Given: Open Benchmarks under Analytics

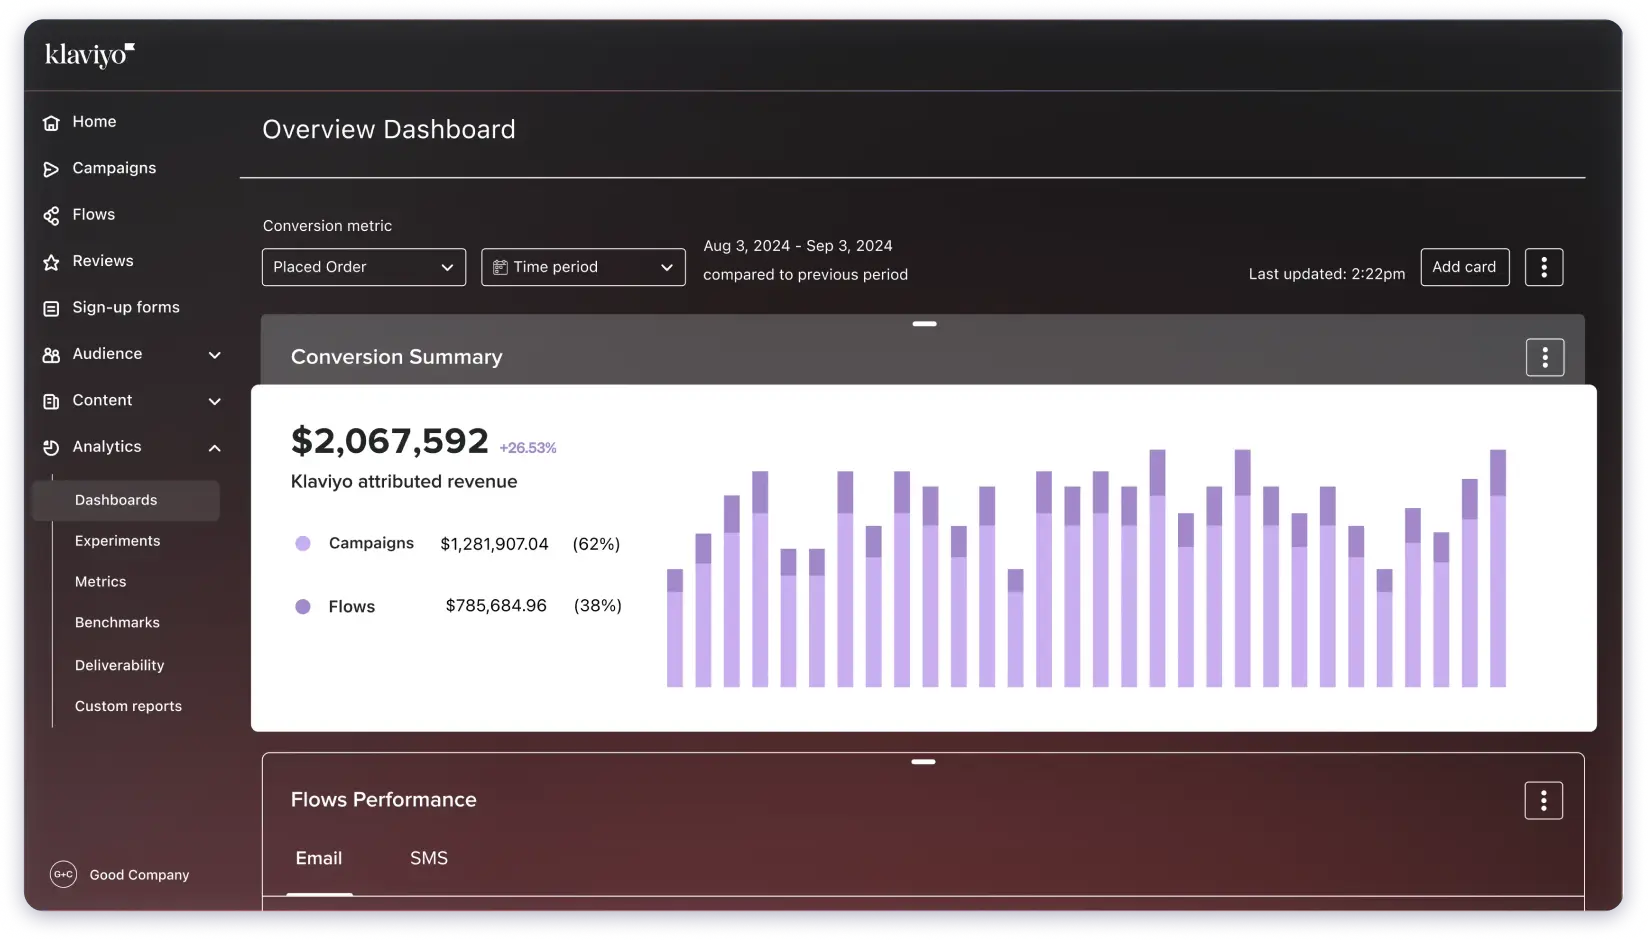Looking at the screenshot, I should coord(117,622).
